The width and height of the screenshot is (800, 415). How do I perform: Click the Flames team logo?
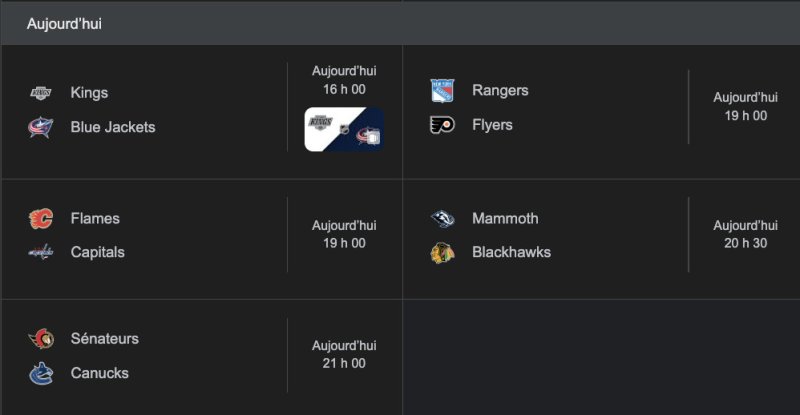[41, 219]
